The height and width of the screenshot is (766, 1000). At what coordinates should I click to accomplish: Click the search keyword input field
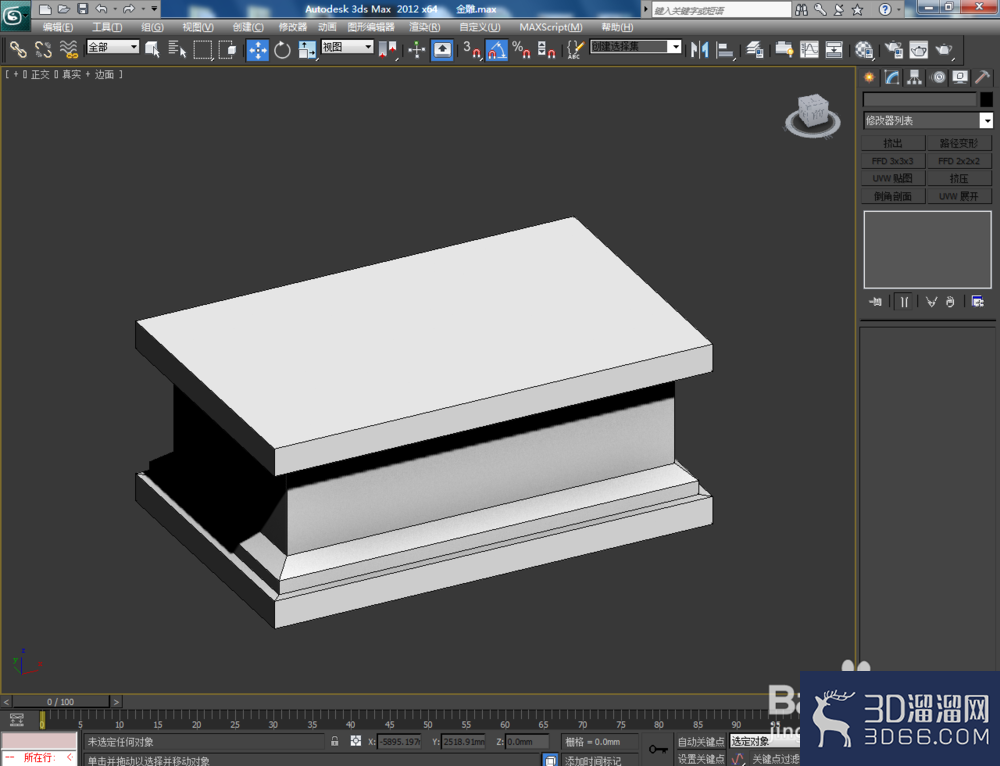721,10
